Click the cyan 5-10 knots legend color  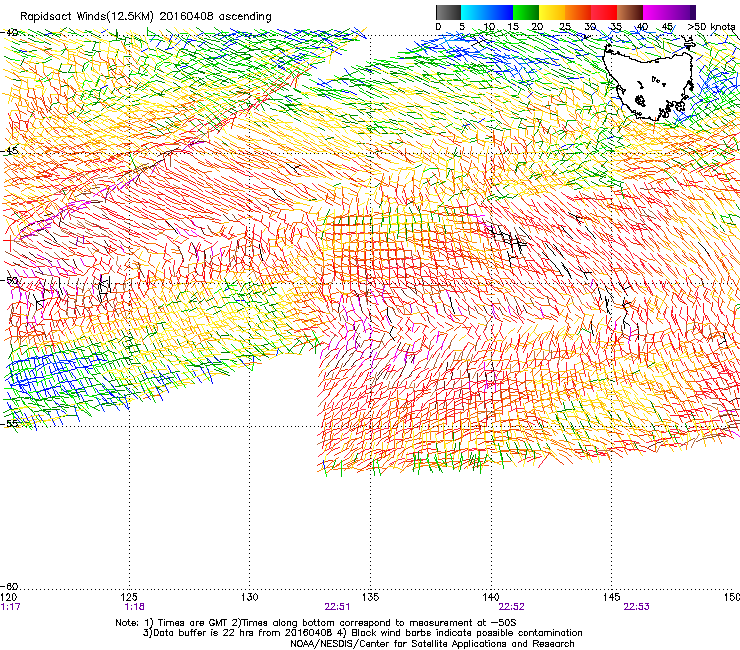pos(474,12)
